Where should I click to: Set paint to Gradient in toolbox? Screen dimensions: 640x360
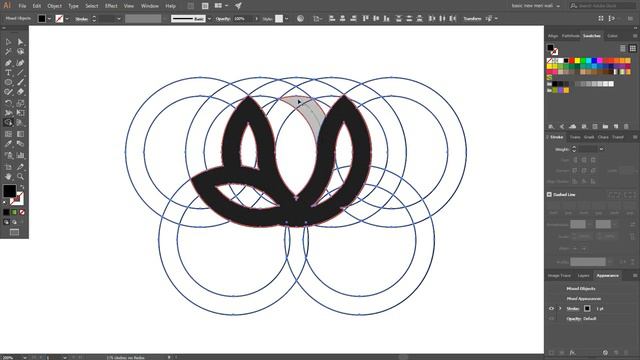(14, 212)
